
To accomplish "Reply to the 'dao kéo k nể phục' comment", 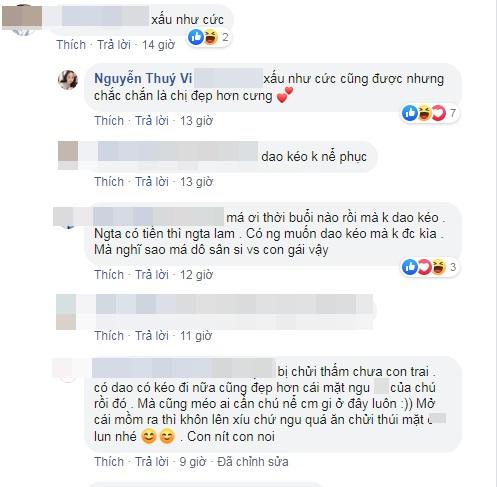I will point(152,182).
